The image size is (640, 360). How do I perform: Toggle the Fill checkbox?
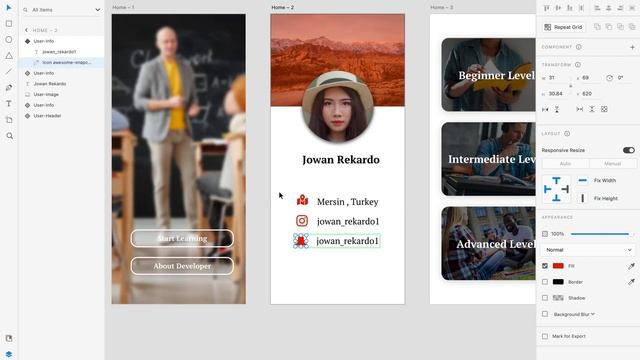coord(545,266)
